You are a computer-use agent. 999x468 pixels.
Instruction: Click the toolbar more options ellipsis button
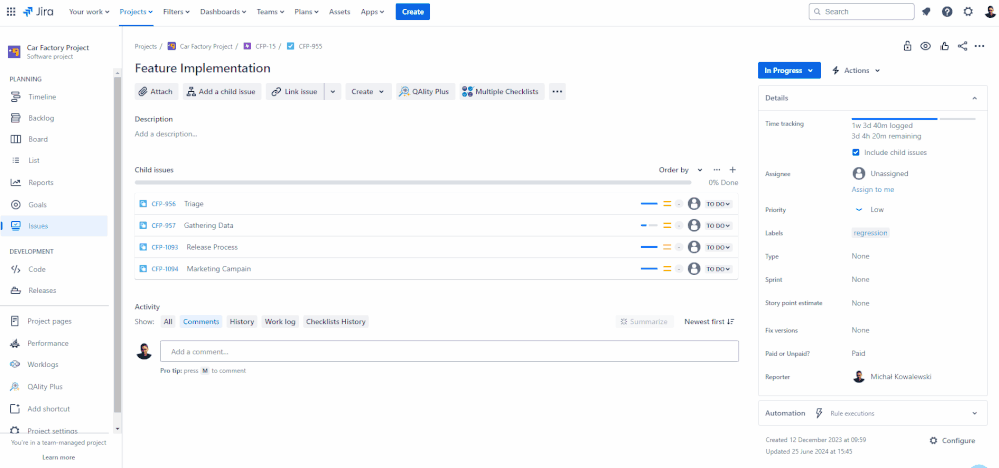[557, 92]
